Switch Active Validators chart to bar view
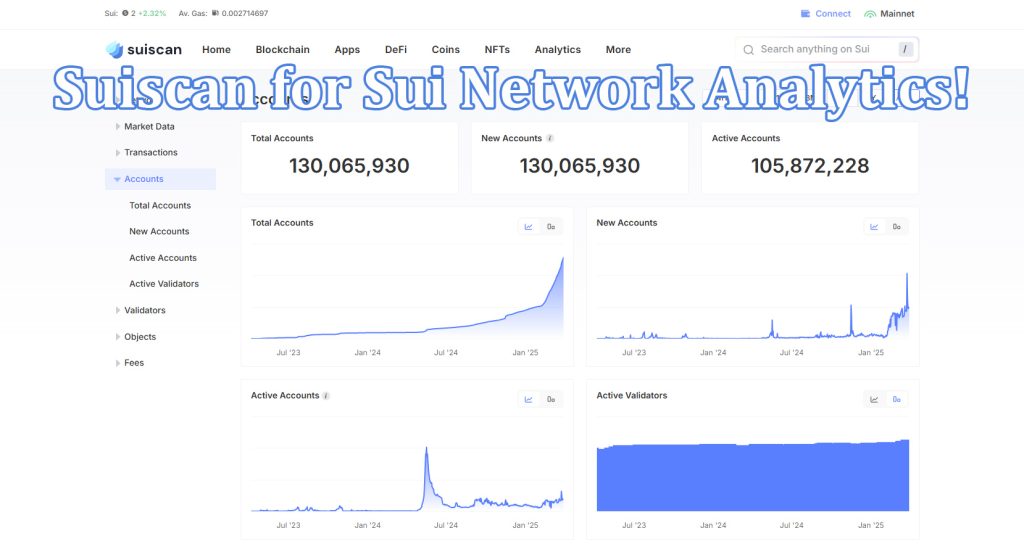 click(897, 399)
